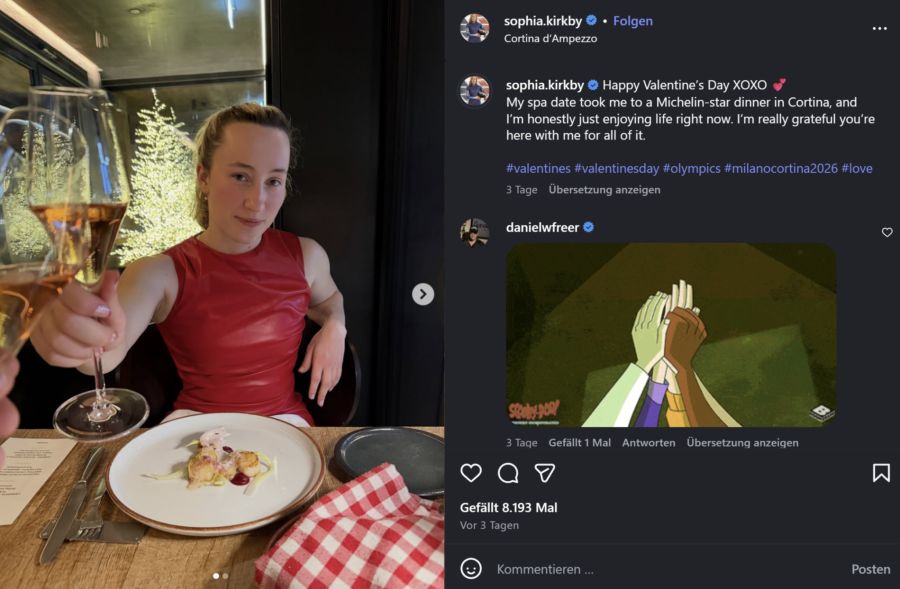Click Folgen to follow sophia.kirkby
900x589 pixels.
coord(632,20)
